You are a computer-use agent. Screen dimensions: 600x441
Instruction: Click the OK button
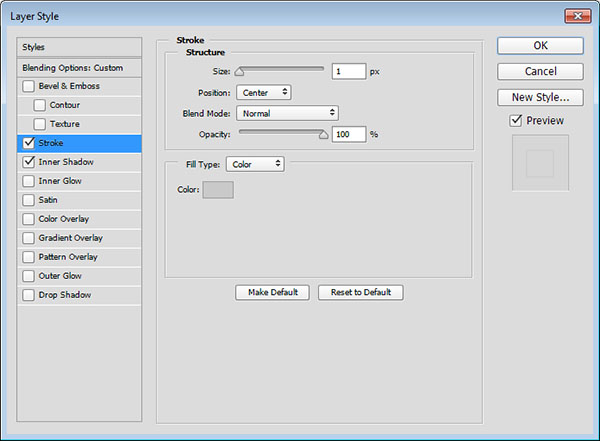tap(540, 45)
